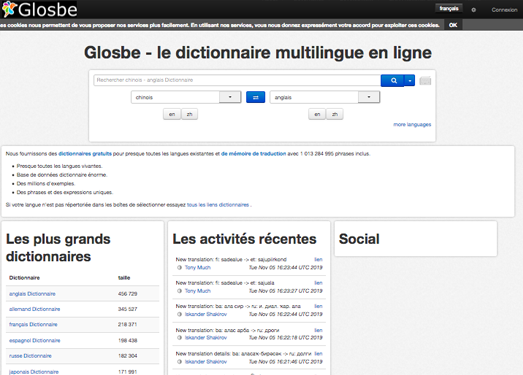This screenshot has width=523, height=375.
Task: Open the settings gear icon in header
Action: point(473,10)
